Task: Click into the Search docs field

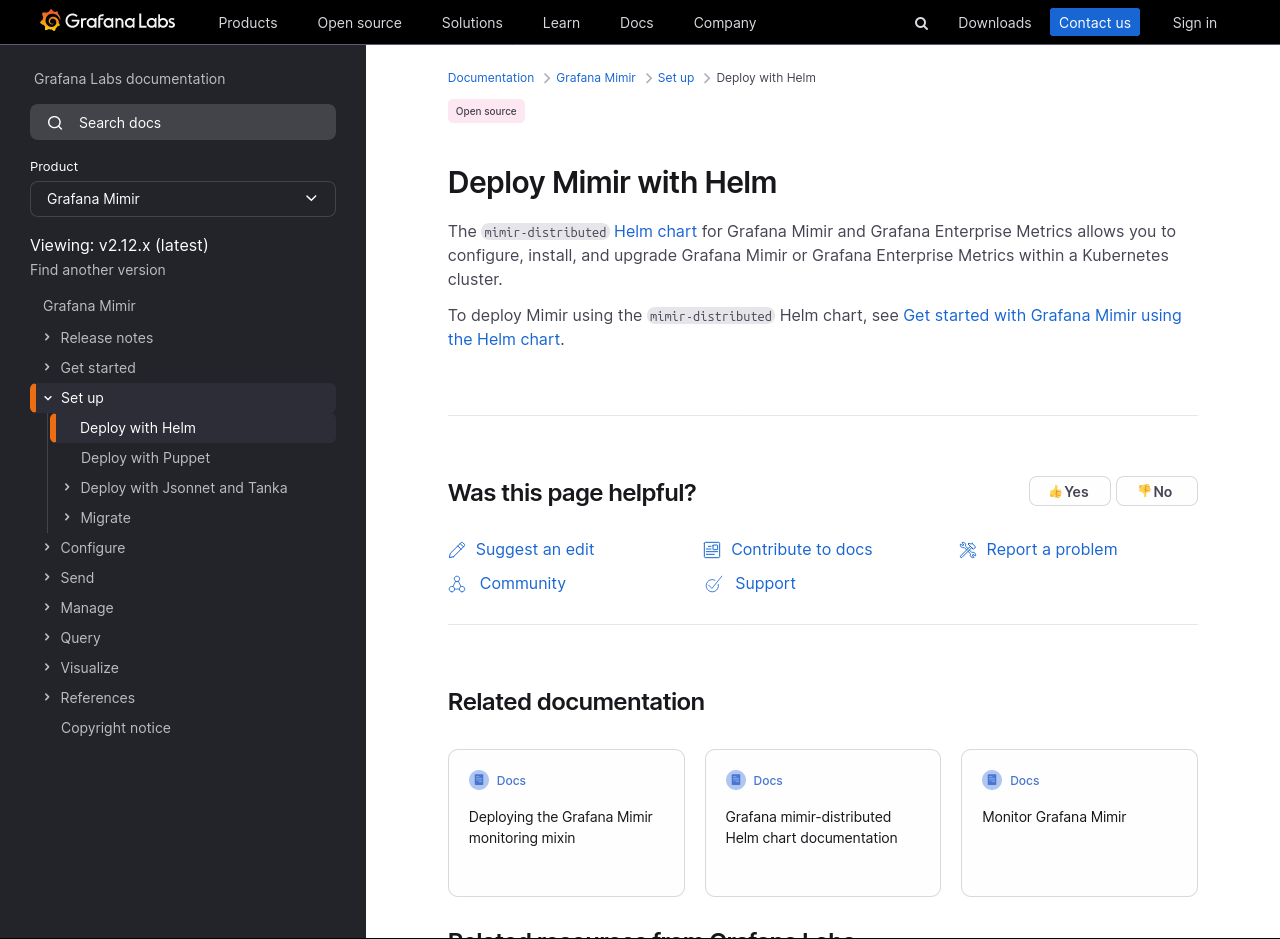Action: pyautogui.click(x=200, y=122)
